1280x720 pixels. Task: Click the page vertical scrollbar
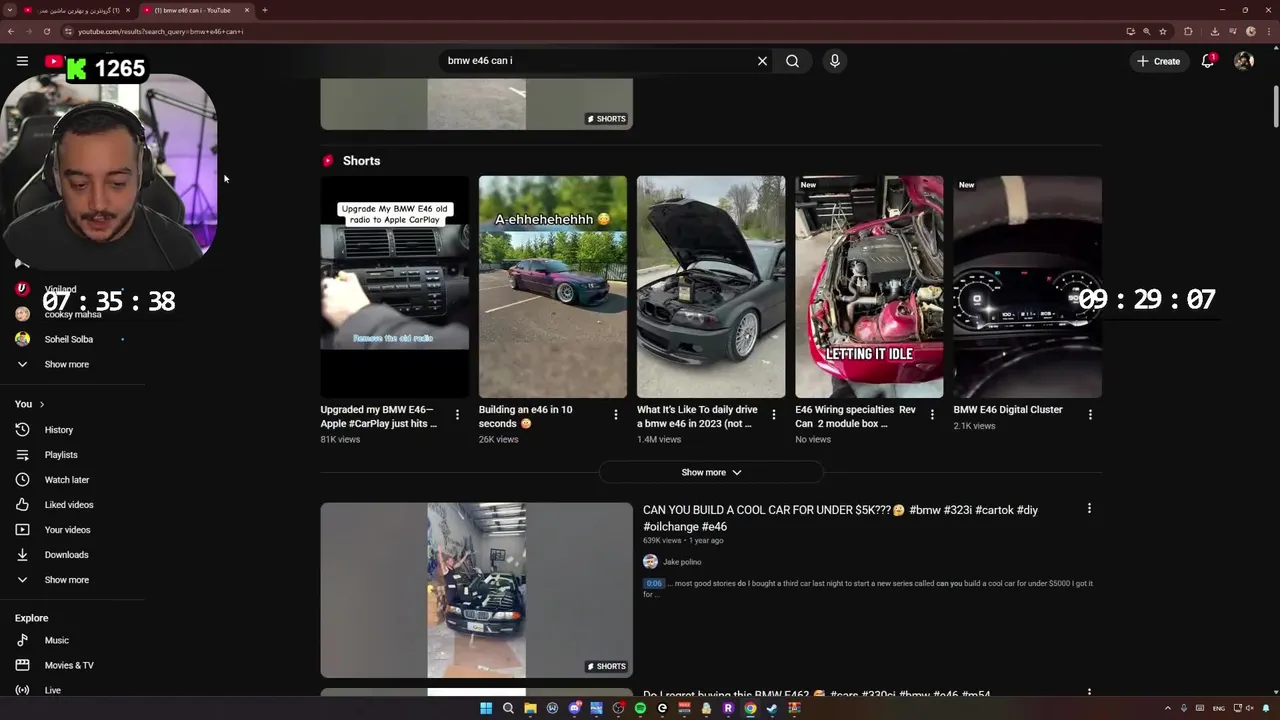(1275, 105)
